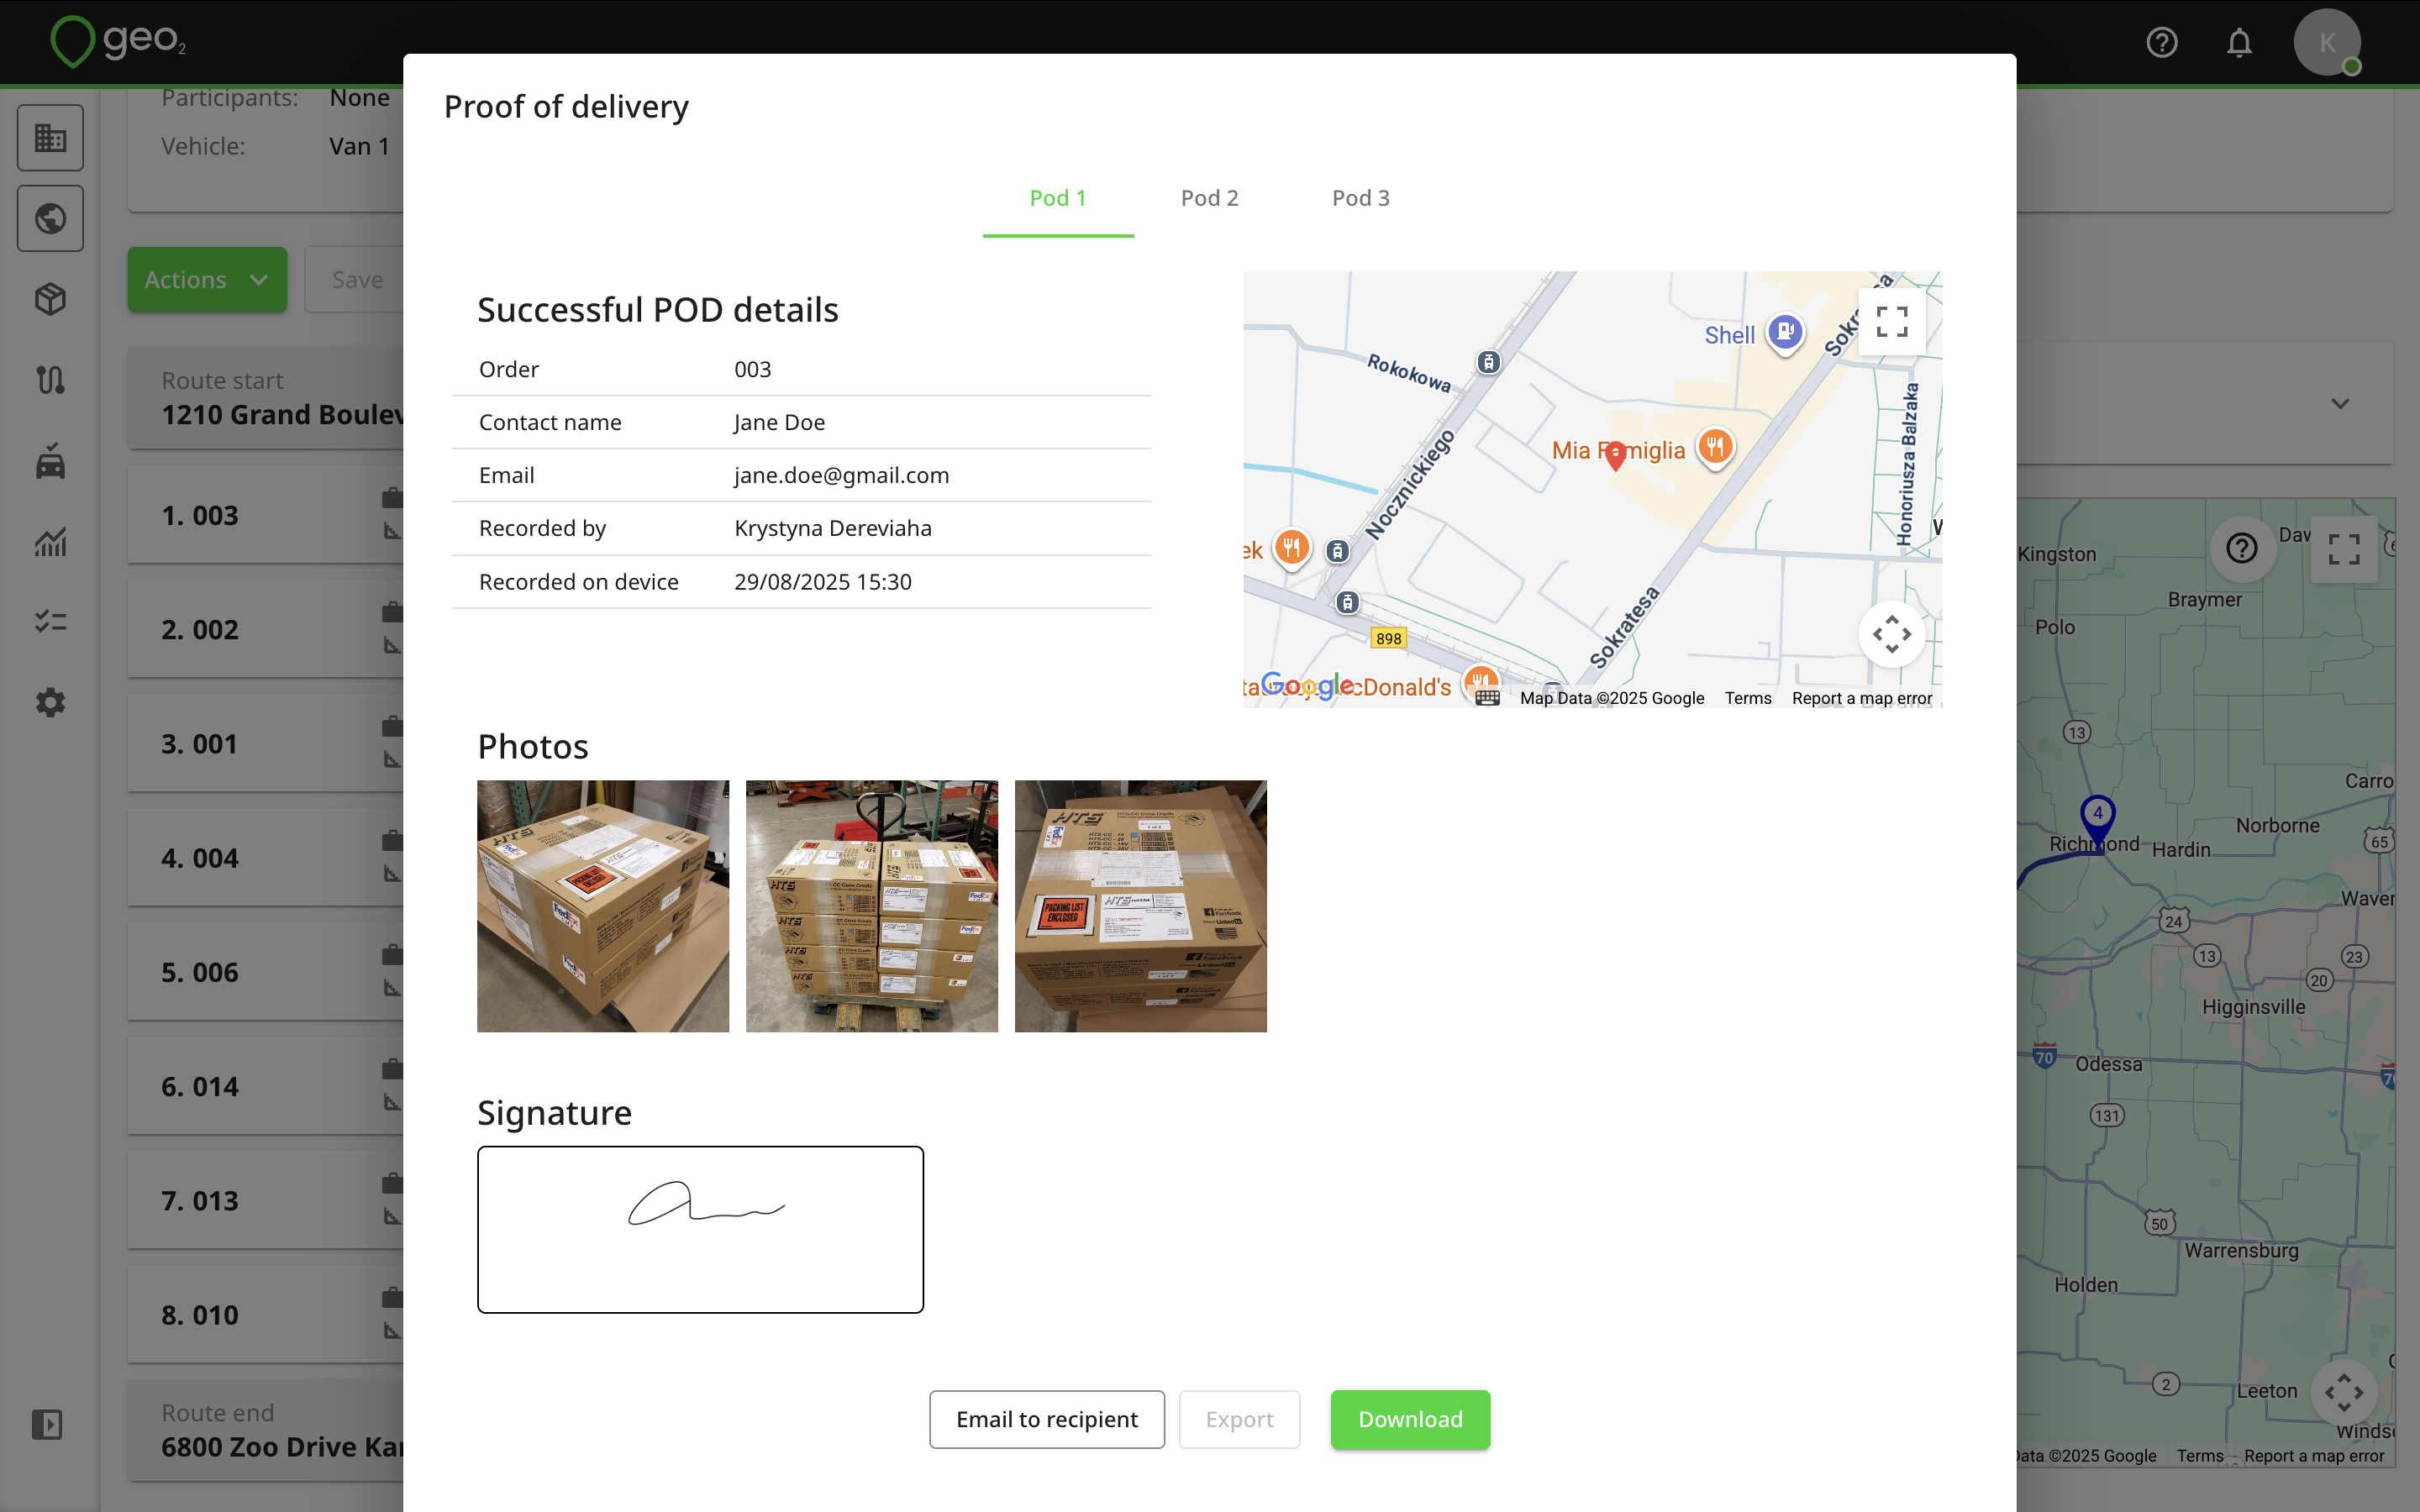Image resolution: width=2420 pixels, height=1512 pixels.
Task: Click Report a map error on route map
Action: [2313, 1456]
